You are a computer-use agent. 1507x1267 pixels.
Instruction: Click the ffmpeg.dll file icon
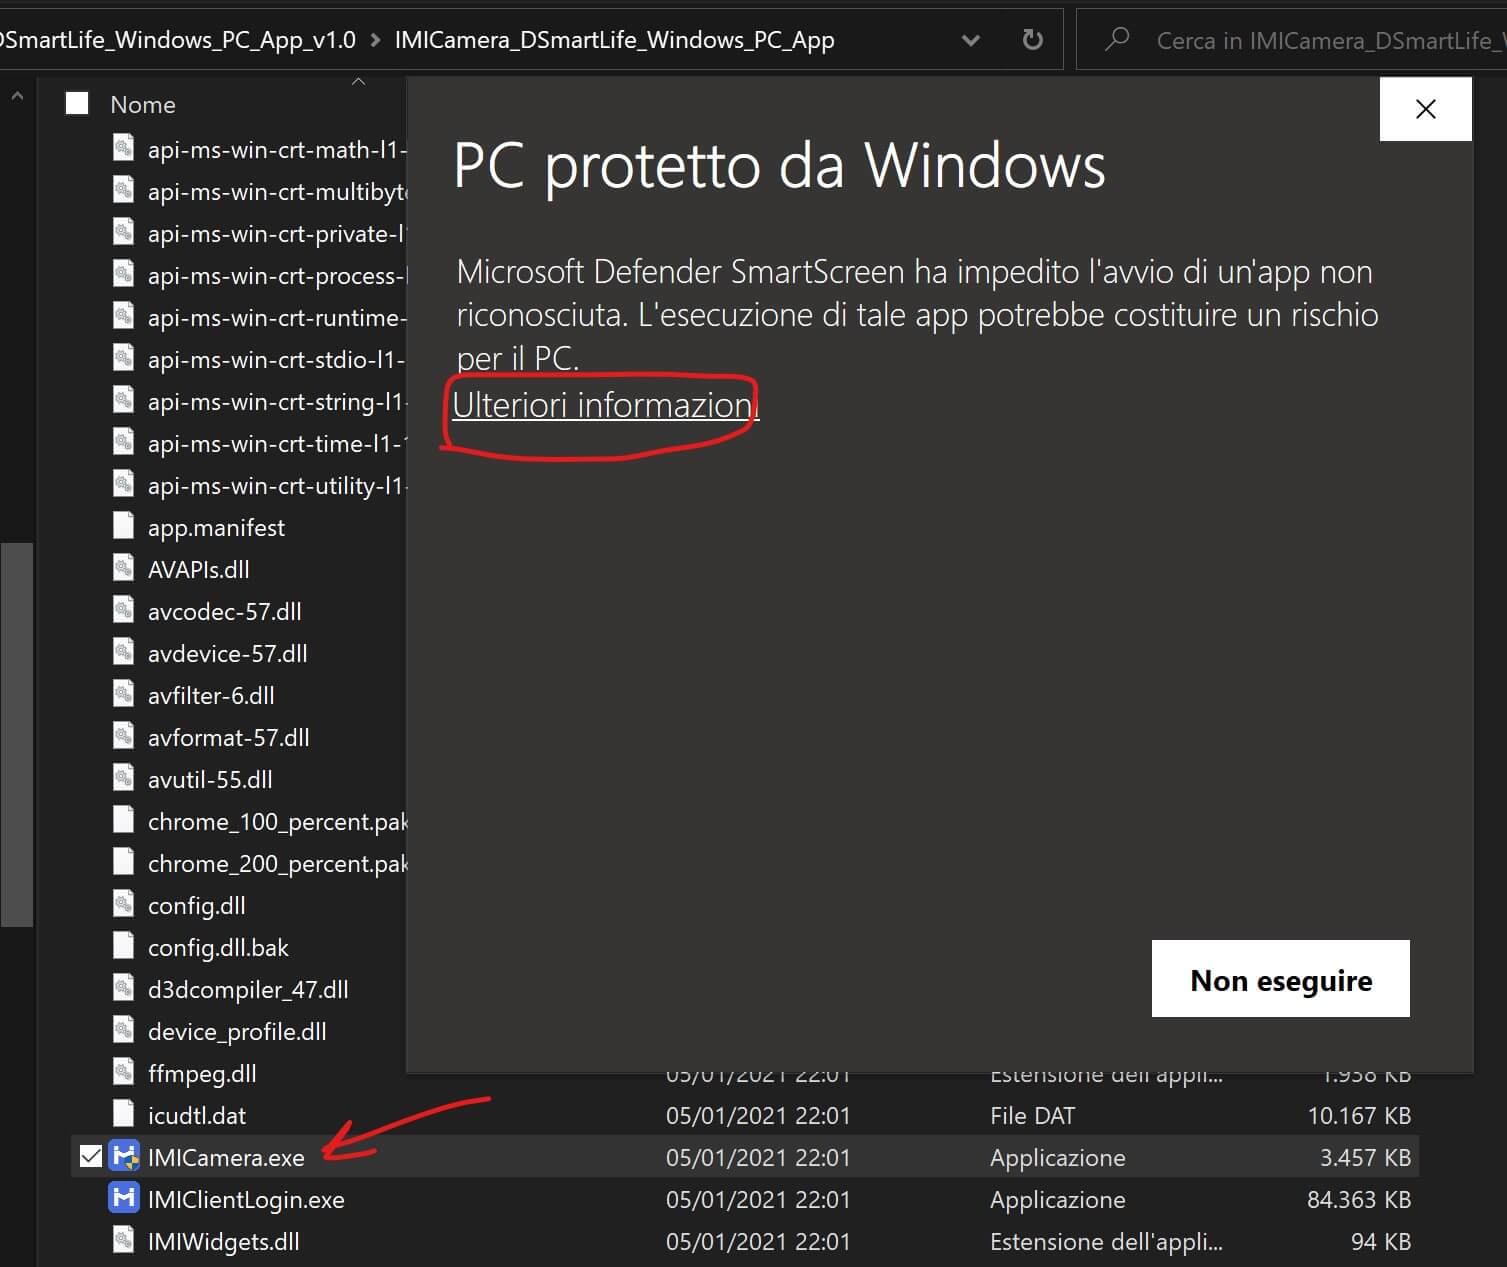[x=123, y=1073]
